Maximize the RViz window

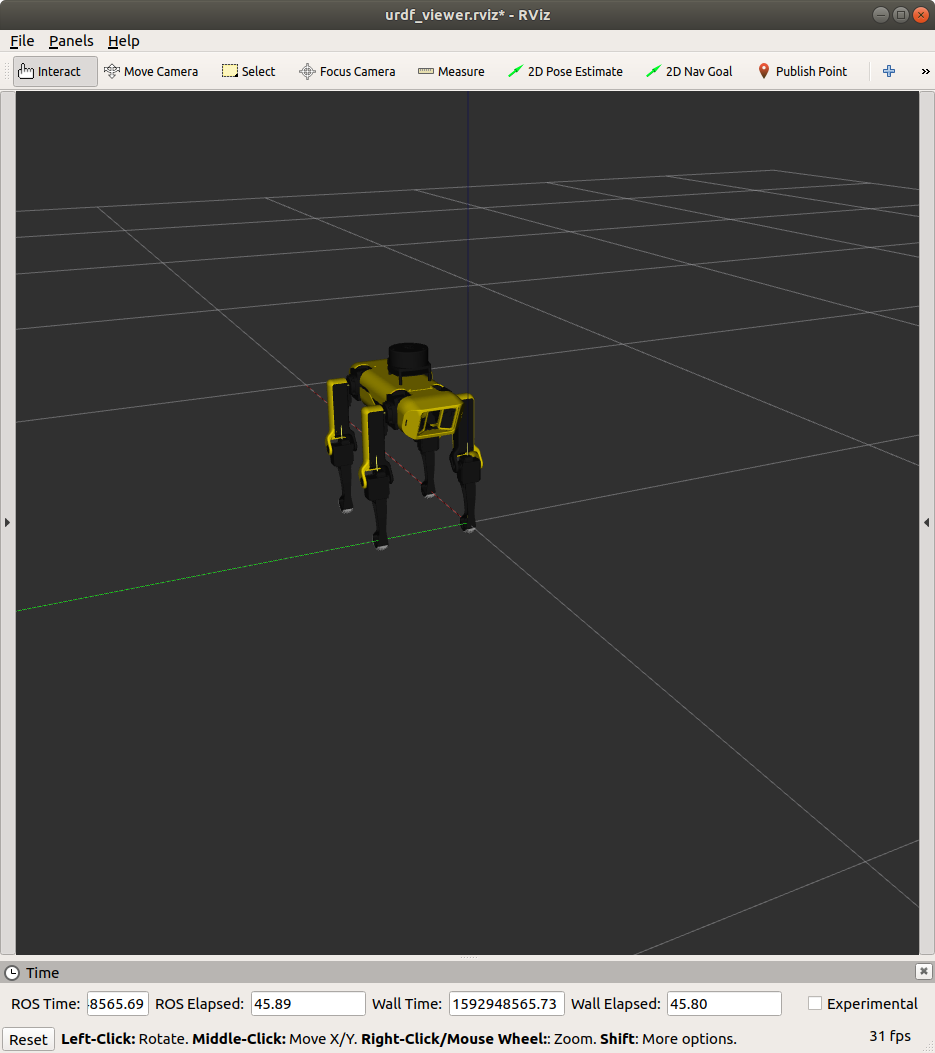pyautogui.click(x=901, y=15)
